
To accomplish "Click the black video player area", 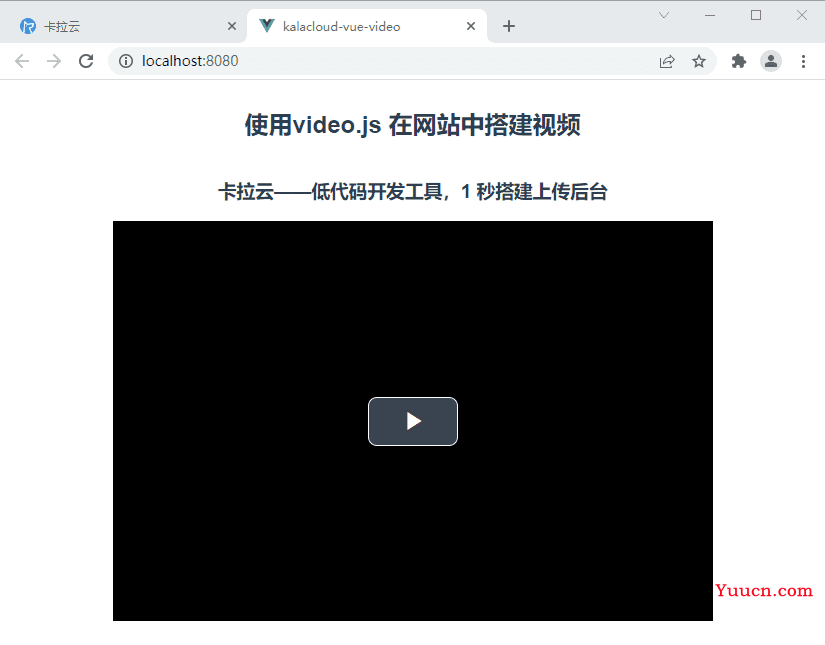I will tap(412, 421).
